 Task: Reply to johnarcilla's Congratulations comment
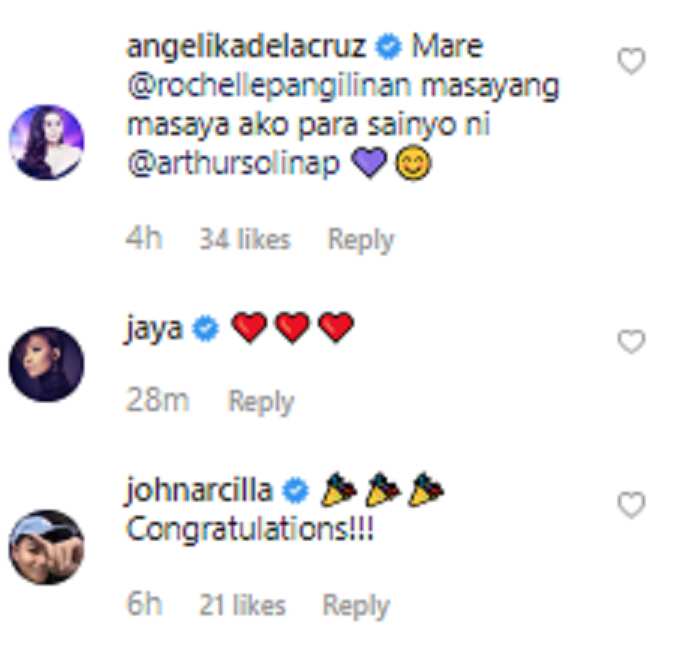point(356,606)
